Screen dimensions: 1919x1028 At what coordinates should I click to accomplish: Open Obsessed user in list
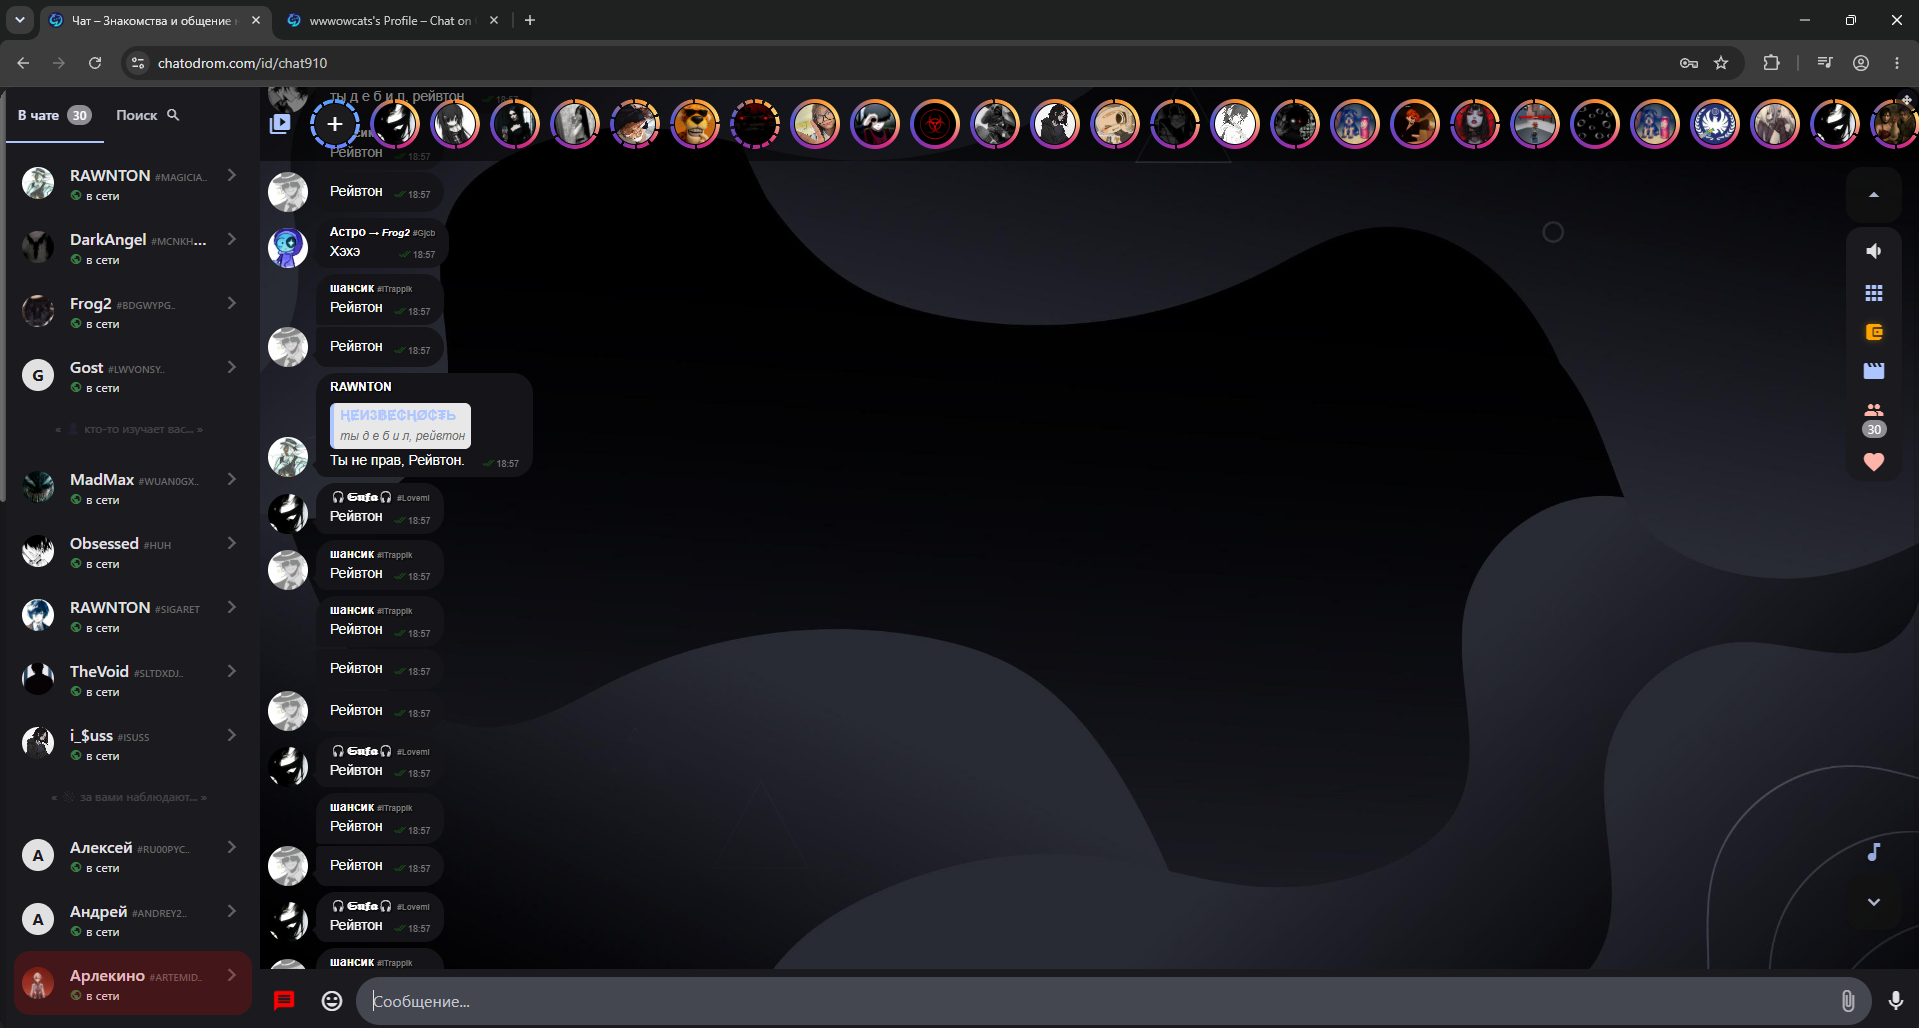pos(130,552)
